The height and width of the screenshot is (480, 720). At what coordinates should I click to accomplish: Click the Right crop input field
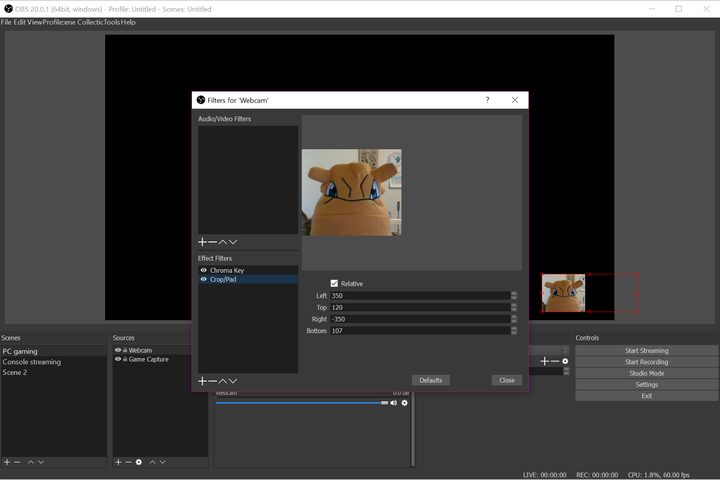[420, 319]
